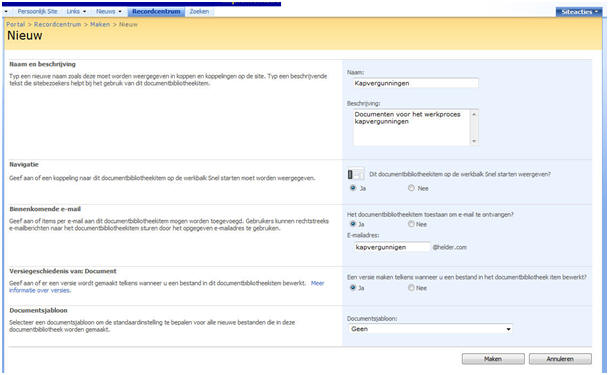Click the @helder.com domain text
The height and width of the screenshot is (375, 609).
(x=450, y=247)
